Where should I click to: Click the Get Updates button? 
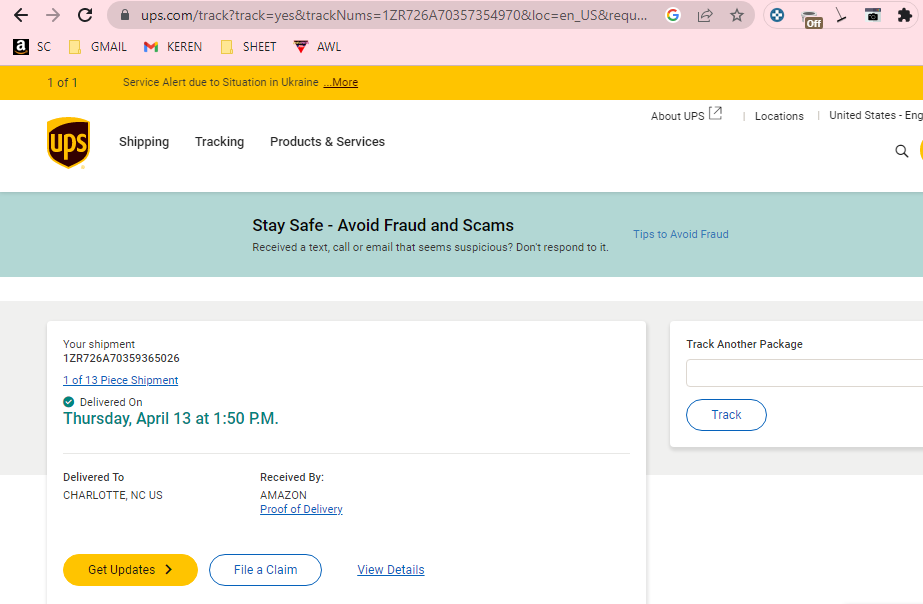pyautogui.click(x=130, y=570)
